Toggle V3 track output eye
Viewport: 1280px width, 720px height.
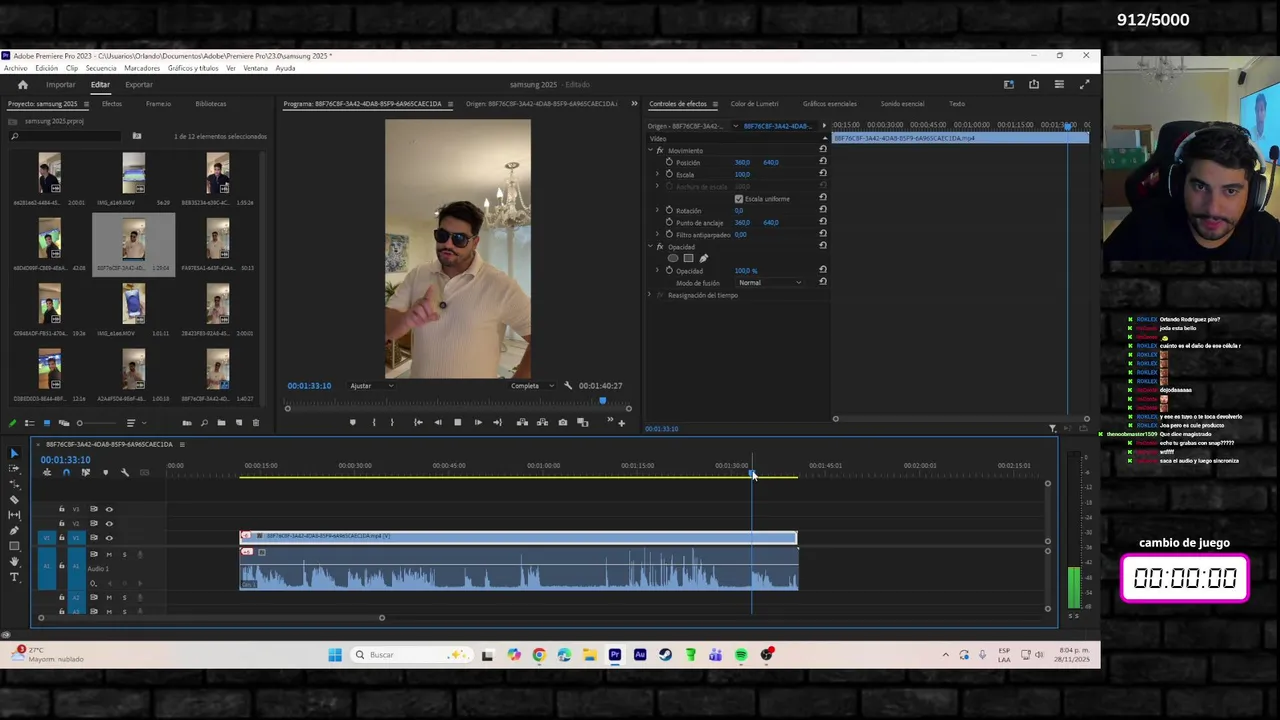click(109, 509)
